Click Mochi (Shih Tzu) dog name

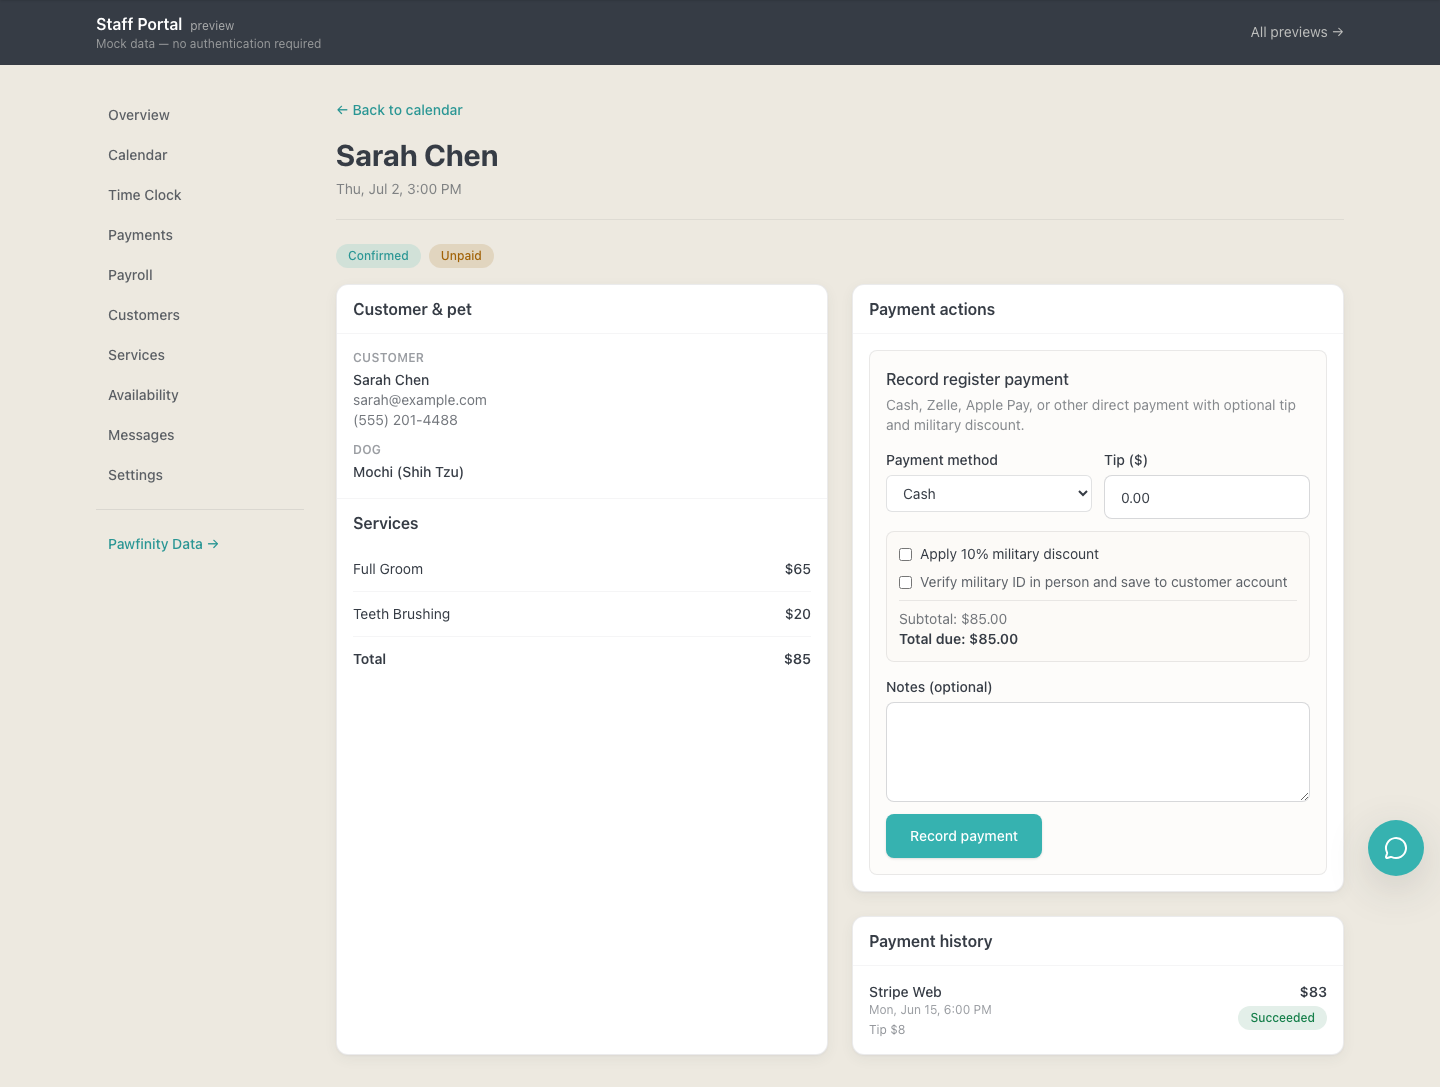coord(408,472)
